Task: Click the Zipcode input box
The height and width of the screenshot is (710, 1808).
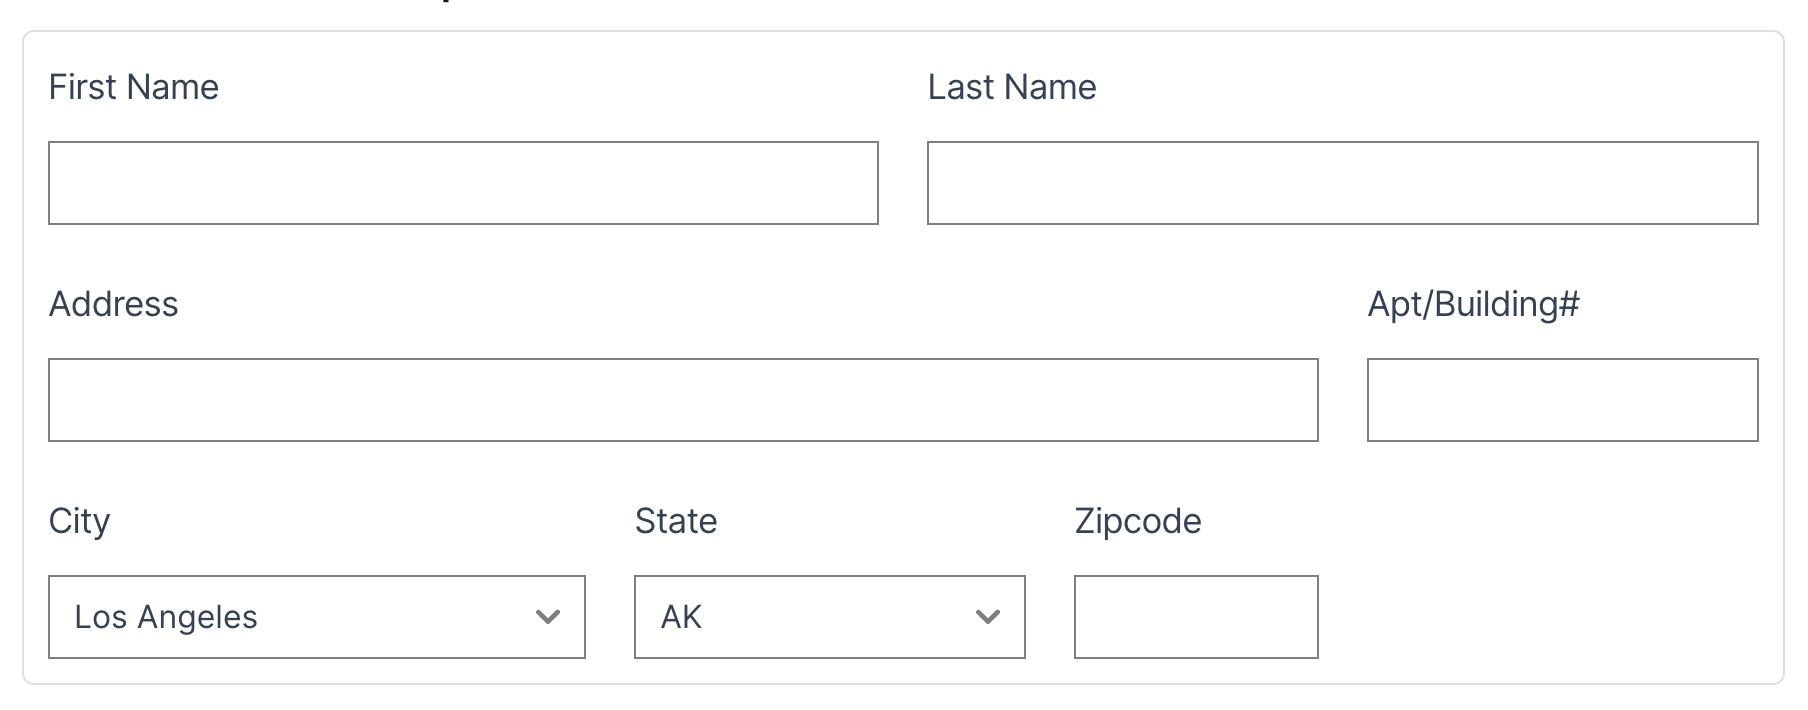Action: pyautogui.click(x=1196, y=617)
